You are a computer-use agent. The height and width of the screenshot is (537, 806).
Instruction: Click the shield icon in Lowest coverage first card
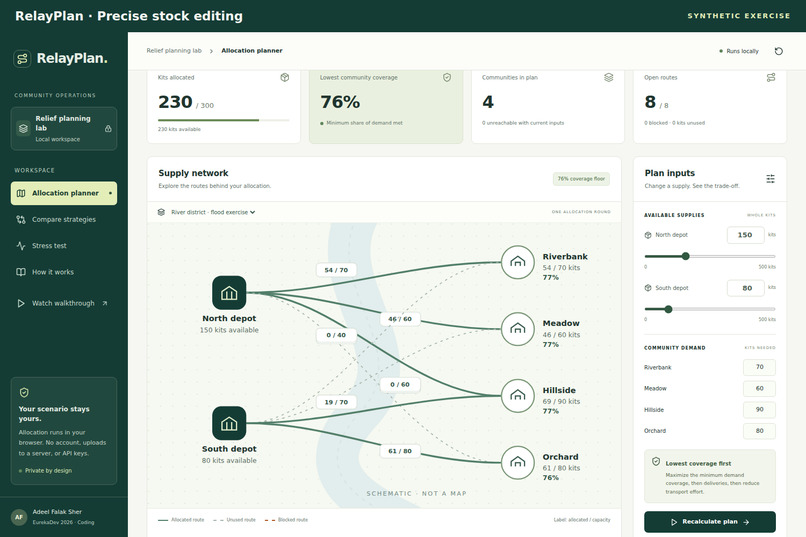click(656, 462)
